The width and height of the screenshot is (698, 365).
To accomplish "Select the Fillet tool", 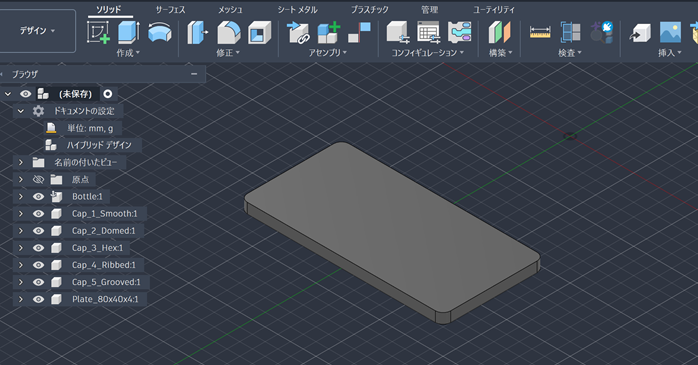I will [229, 32].
